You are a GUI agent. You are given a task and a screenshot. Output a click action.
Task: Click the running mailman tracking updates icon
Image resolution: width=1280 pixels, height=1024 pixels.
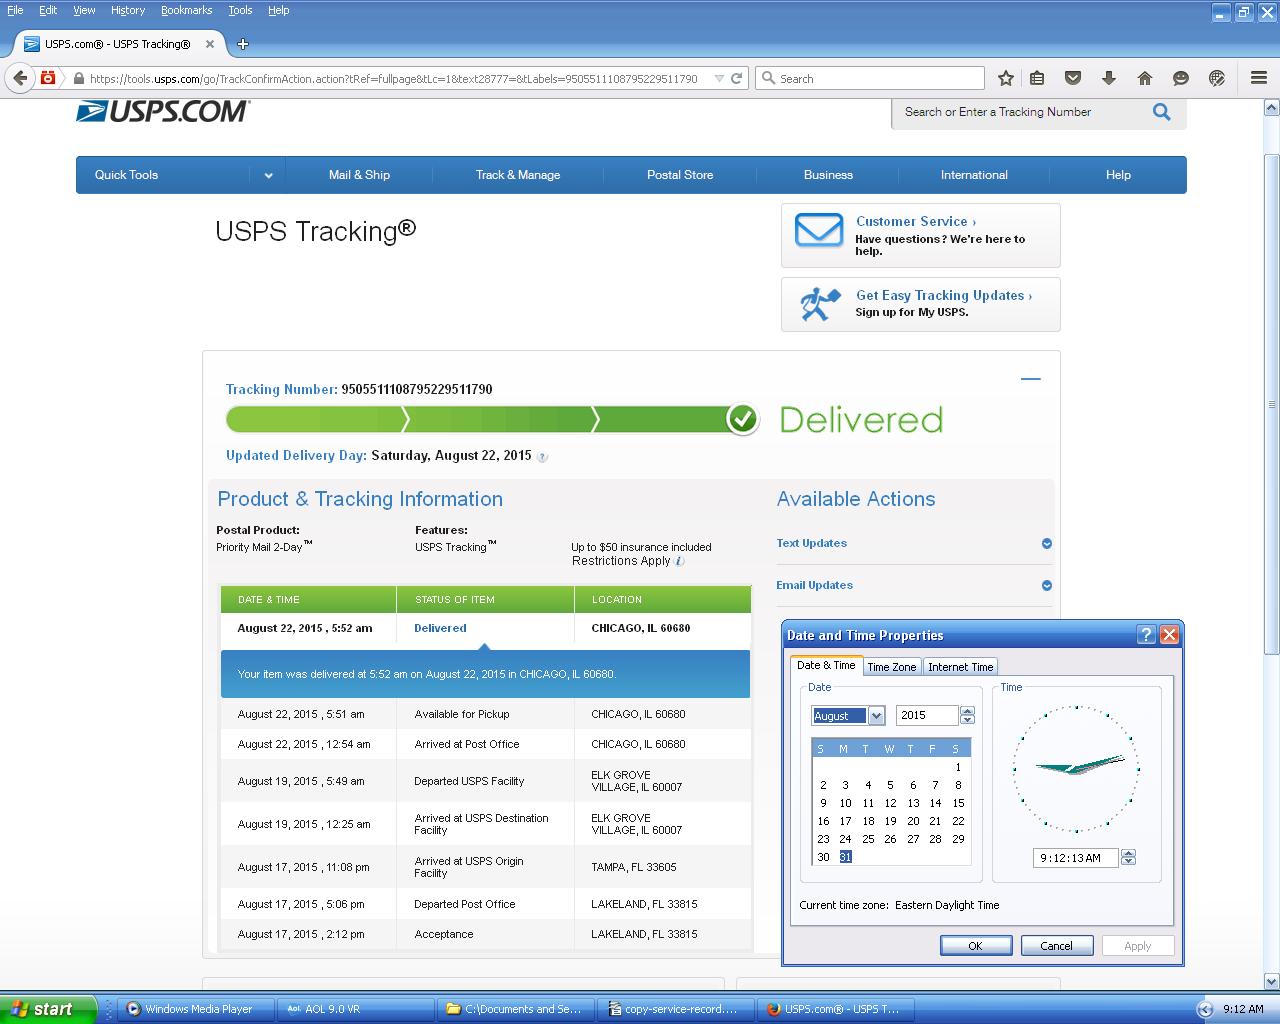820,304
